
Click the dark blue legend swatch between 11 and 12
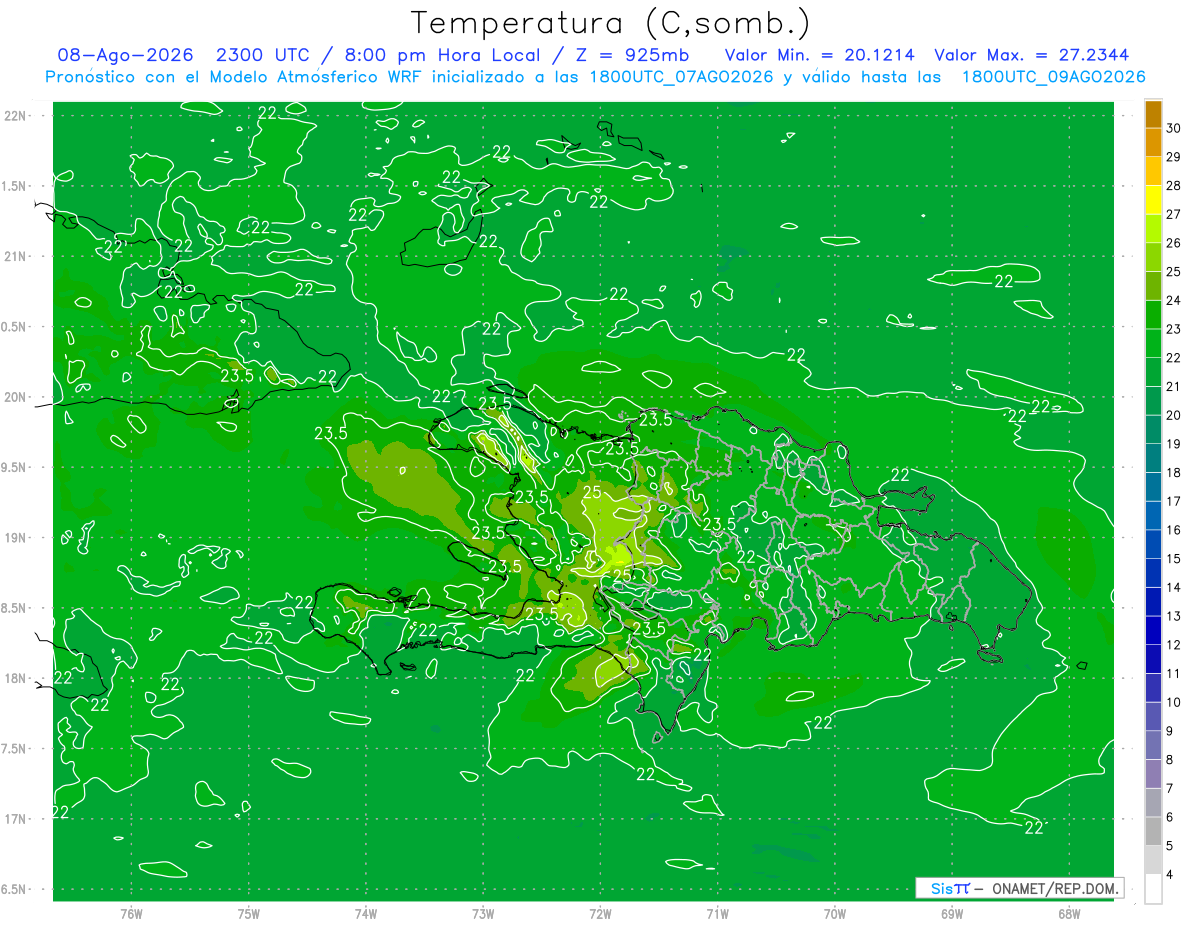tap(1153, 659)
